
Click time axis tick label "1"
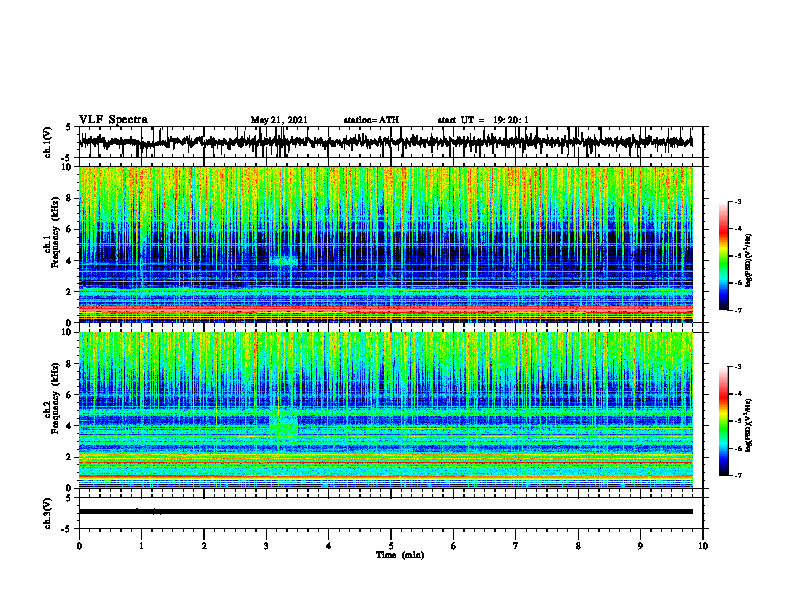[141, 546]
